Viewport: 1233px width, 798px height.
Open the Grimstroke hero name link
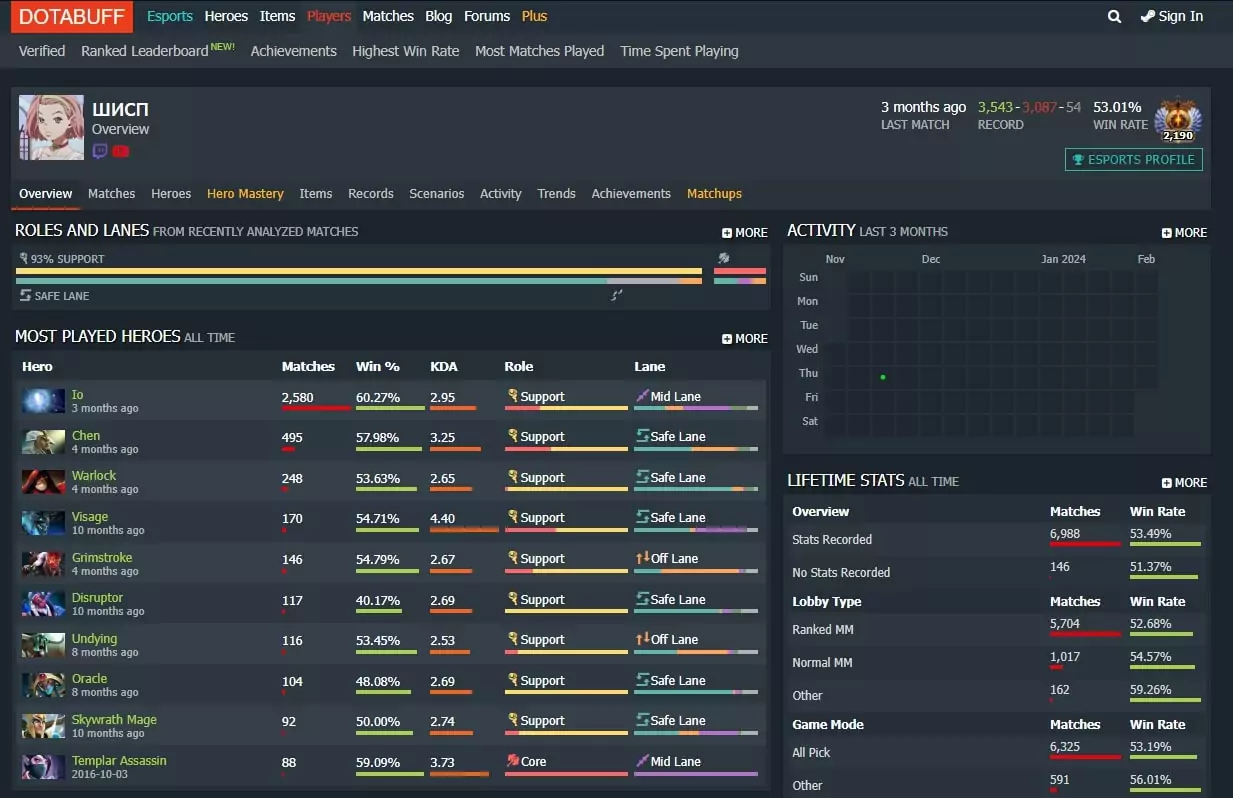[102, 558]
